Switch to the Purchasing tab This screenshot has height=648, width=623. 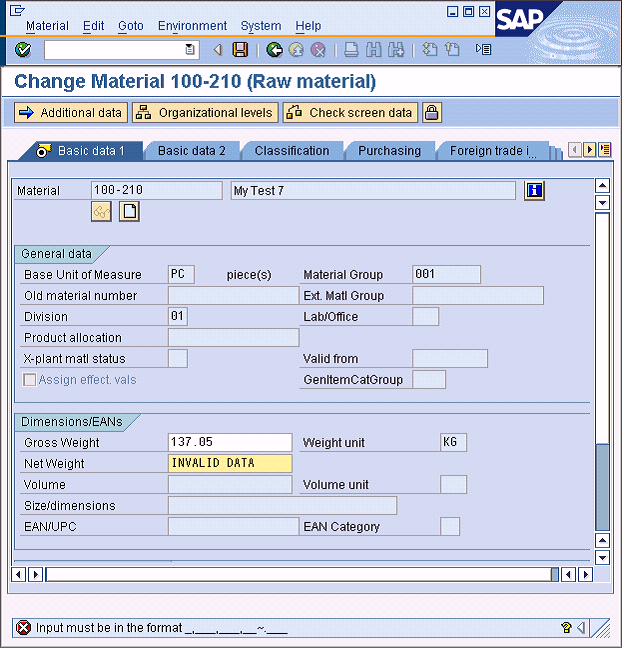coord(389,151)
